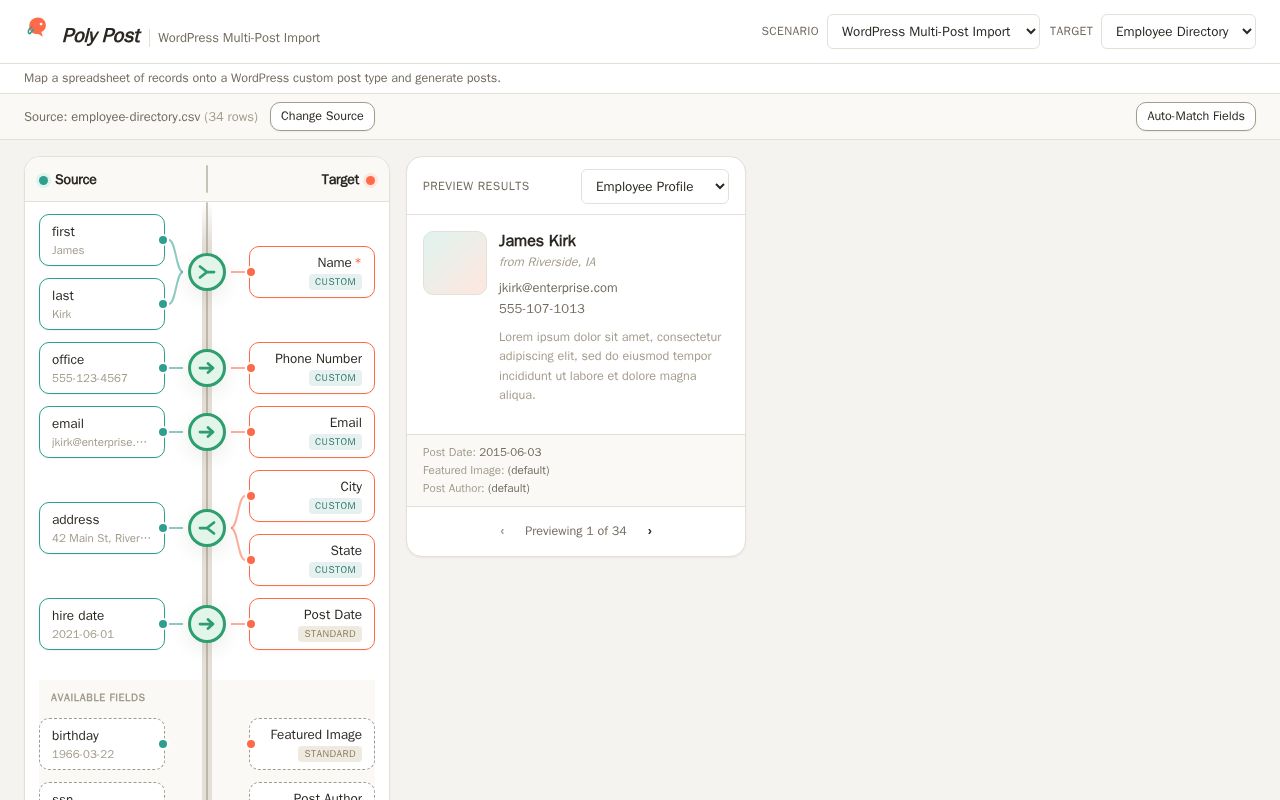Click the 'jkirk@enterprise.com' preview email
This screenshot has height=800, width=1280.
coord(558,288)
